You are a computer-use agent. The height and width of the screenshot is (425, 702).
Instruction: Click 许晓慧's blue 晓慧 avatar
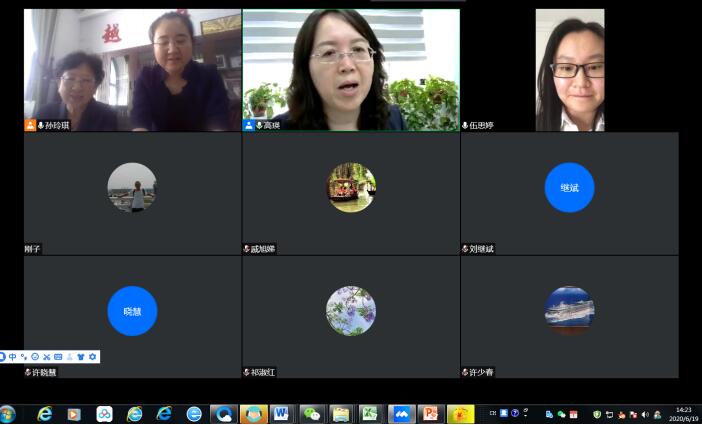(x=132, y=311)
